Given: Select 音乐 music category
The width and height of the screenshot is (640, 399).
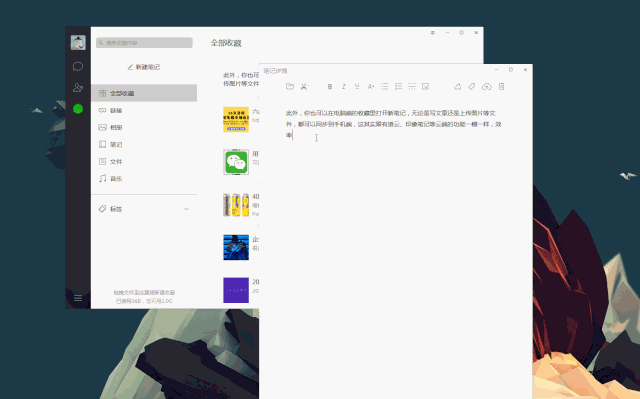Looking at the screenshot, I should point(144,179).
